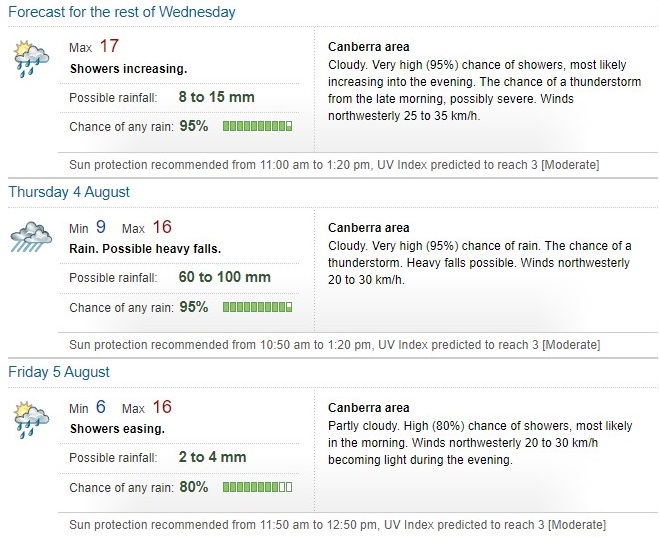The width and height of the screenshot is (659, 537).
Task: Click 'Rain. Possible heavy falls.' summary
Action: click(145, 248)
